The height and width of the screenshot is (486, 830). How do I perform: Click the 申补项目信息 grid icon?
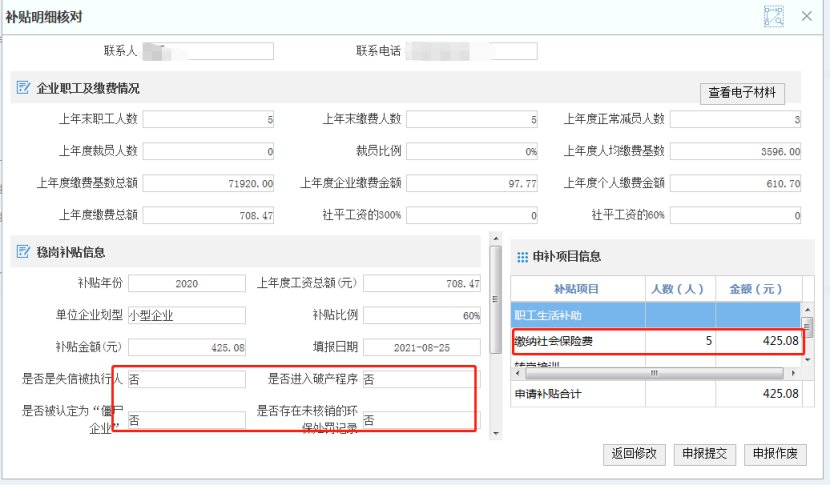point(522,256)
